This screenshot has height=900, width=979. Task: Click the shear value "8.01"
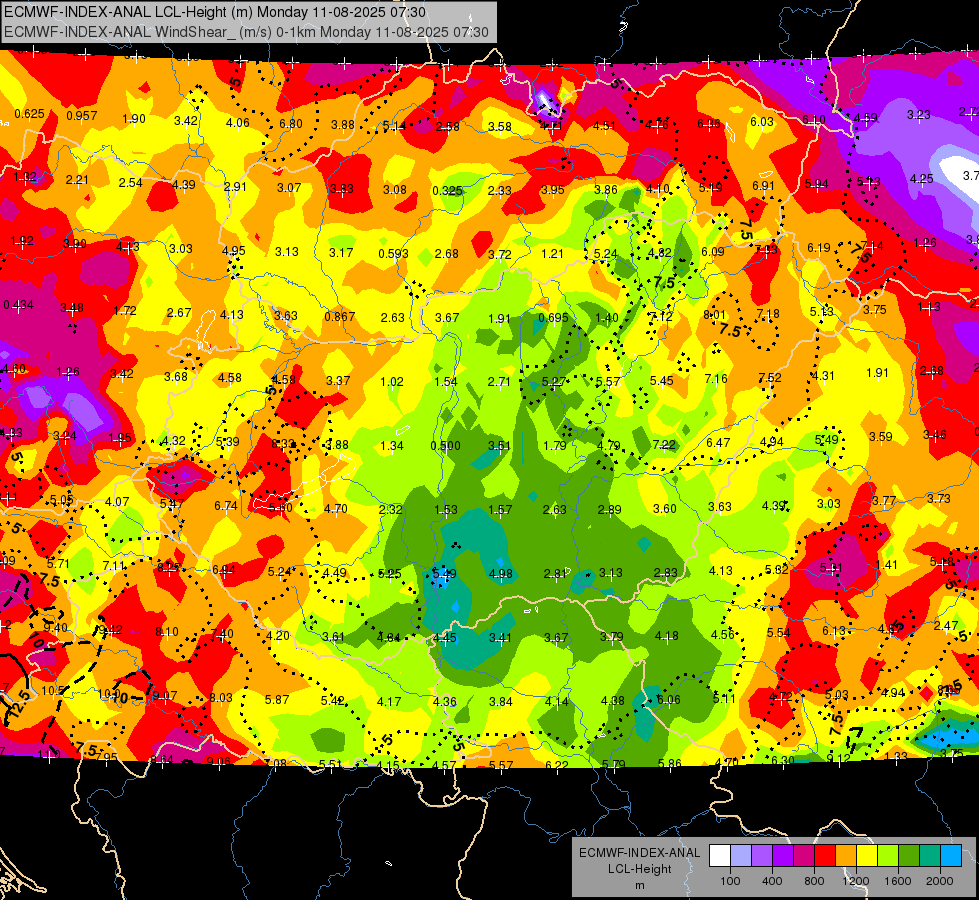tap(715, 315)
